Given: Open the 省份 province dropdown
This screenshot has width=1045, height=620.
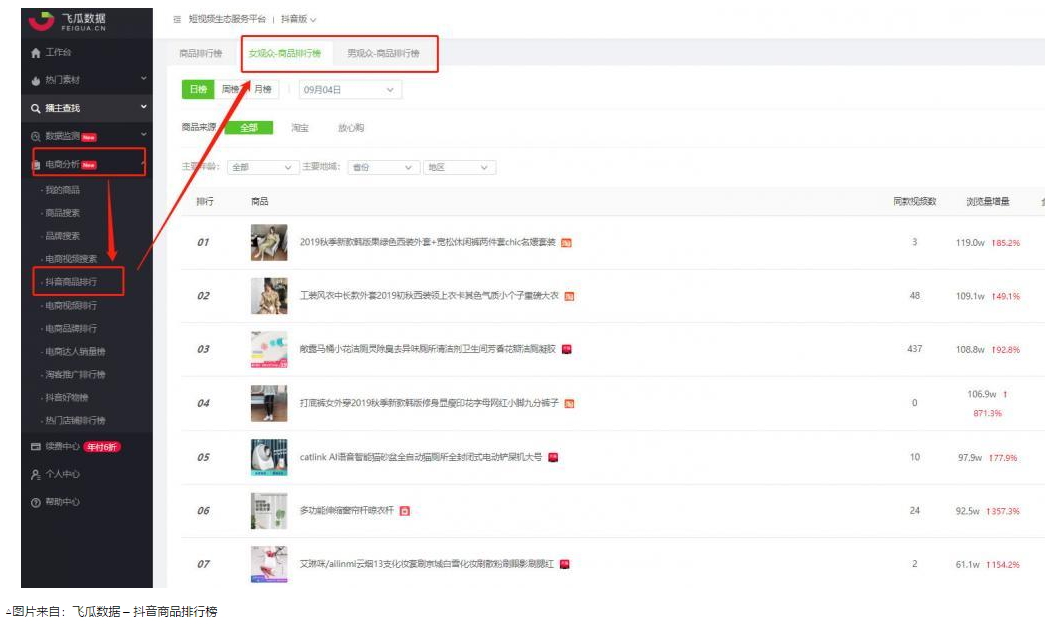Looking at the screenshot, I should [380, 167].
